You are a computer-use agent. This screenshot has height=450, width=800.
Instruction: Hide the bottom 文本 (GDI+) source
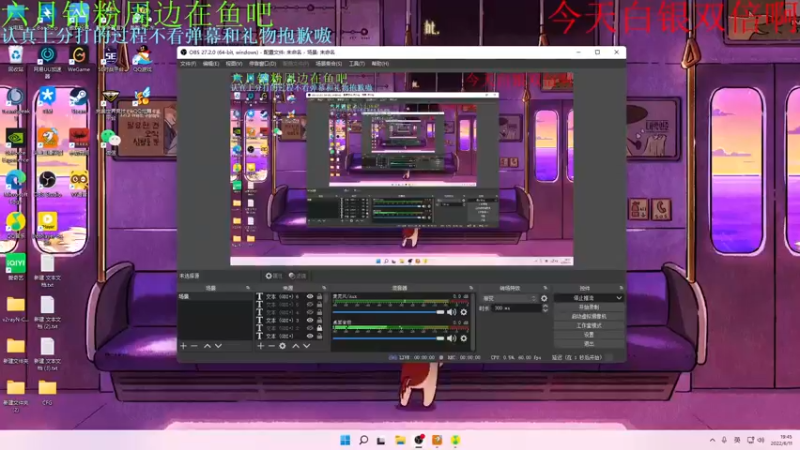point(310,336)
